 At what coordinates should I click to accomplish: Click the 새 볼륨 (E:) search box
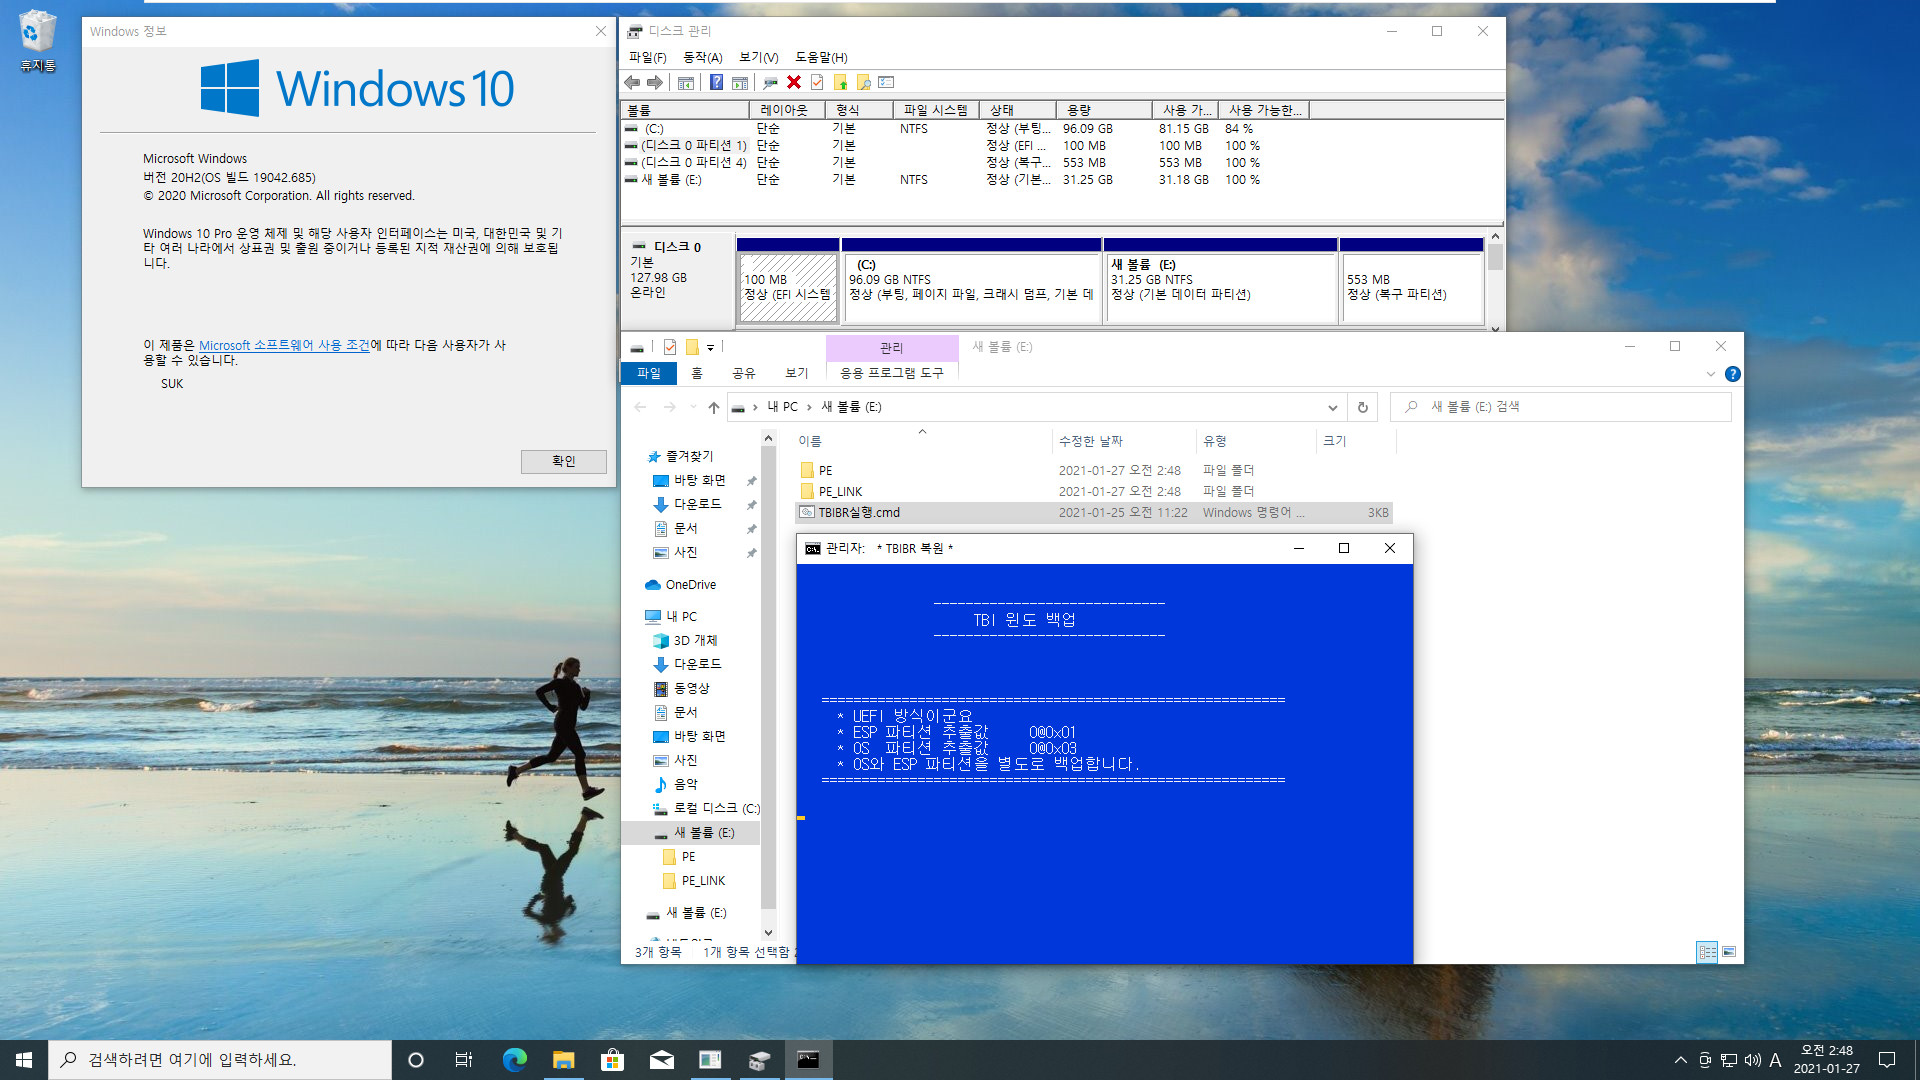pos(1561,407)
